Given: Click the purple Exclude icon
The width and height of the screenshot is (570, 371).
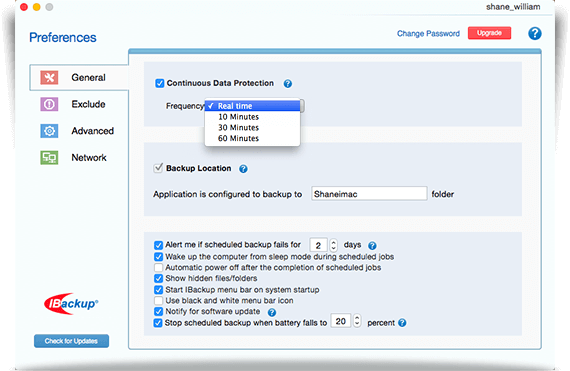Looking at the screenshot, I should point(49,104).
